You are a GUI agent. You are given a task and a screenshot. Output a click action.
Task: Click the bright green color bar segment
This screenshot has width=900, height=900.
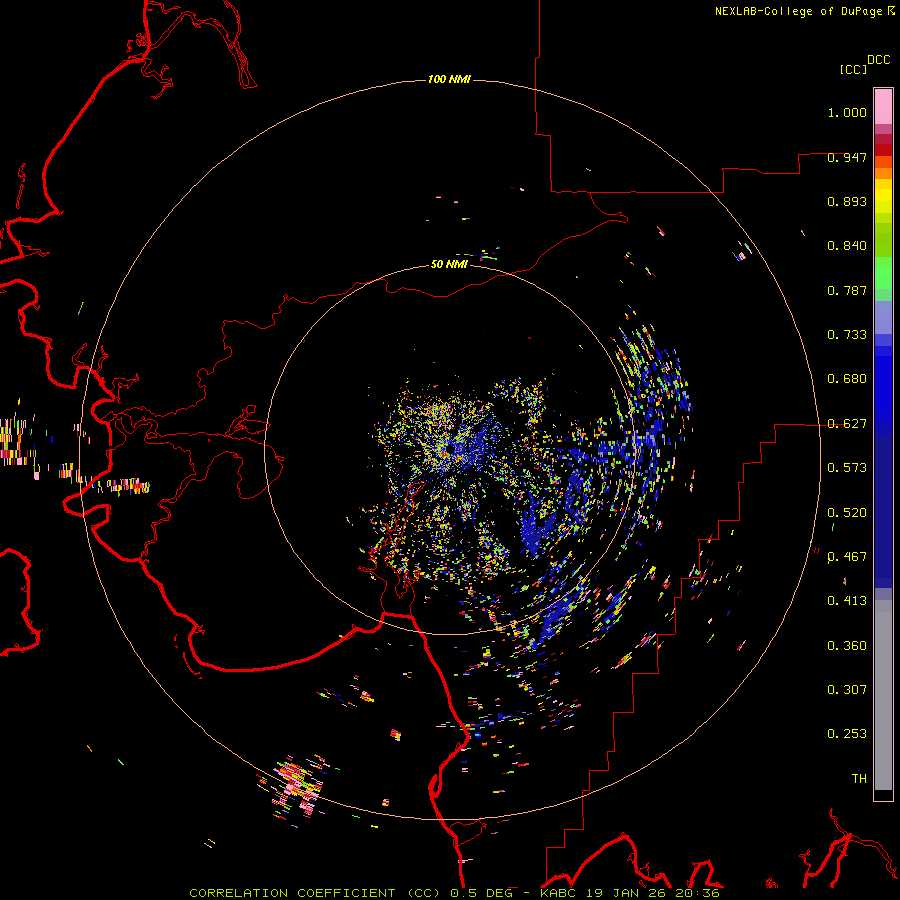[883, 273]
